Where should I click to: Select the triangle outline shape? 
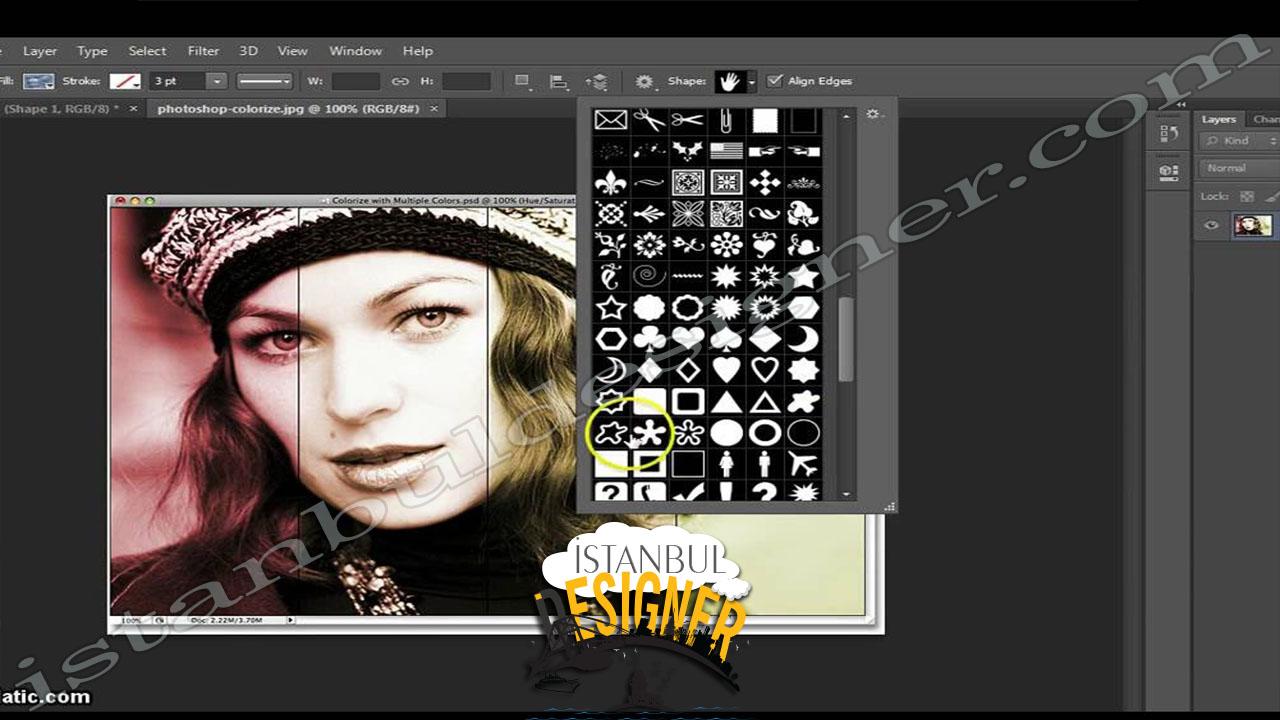[765, 402]
